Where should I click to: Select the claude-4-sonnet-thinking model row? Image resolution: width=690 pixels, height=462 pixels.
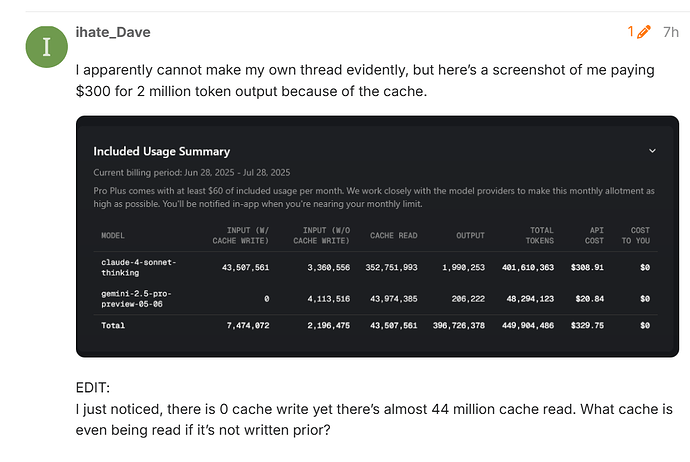point(375,268)
